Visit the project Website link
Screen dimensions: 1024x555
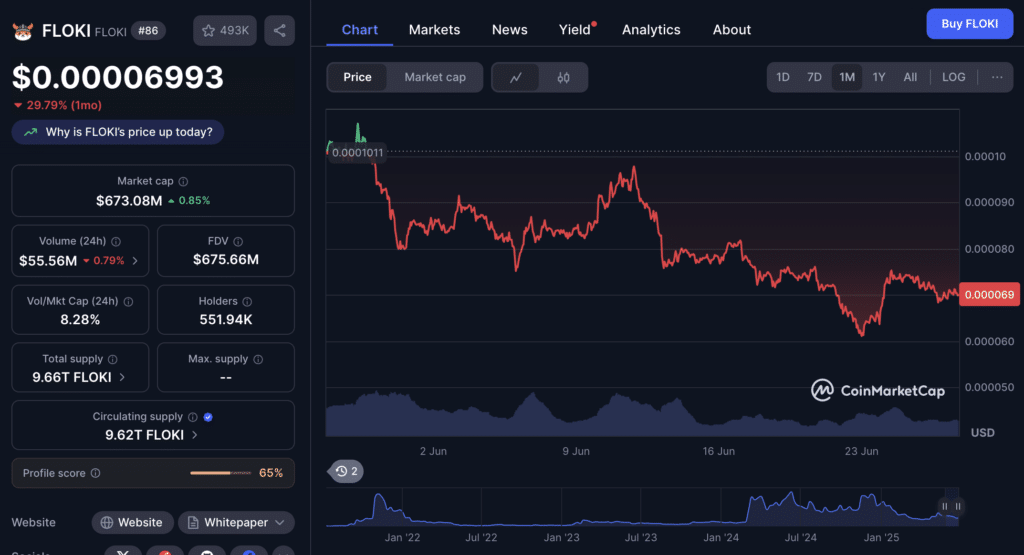(133, 522)
